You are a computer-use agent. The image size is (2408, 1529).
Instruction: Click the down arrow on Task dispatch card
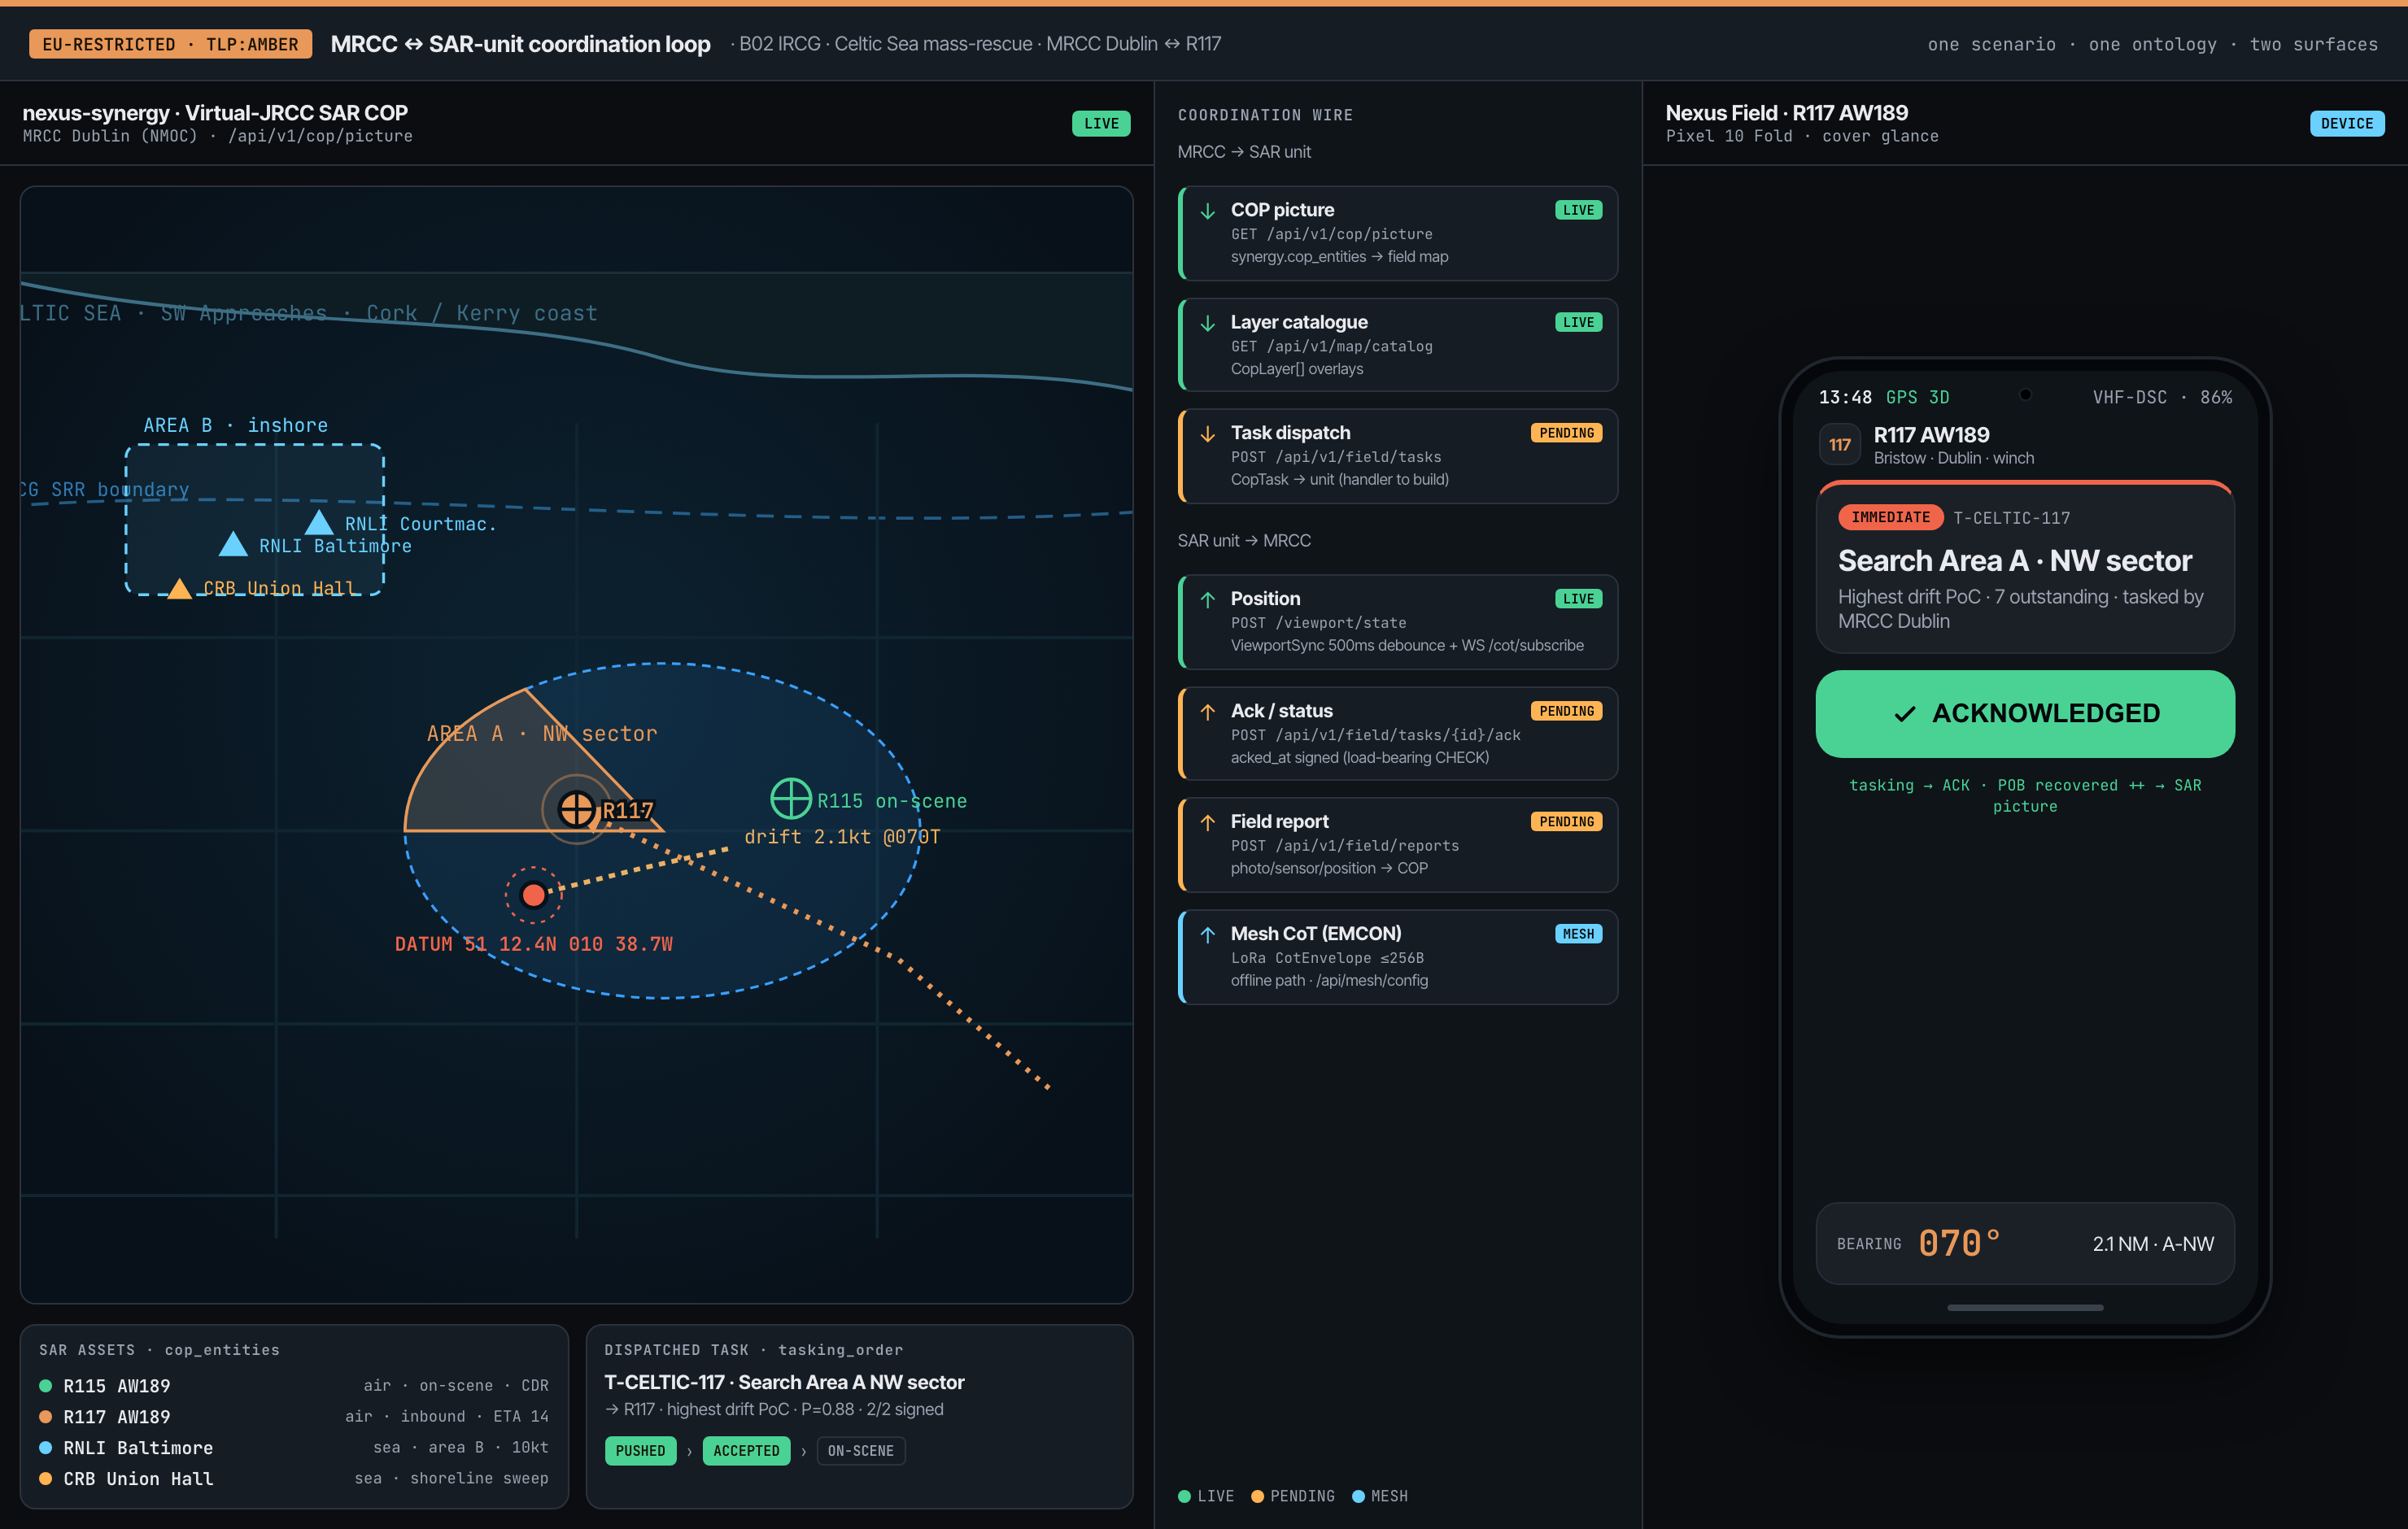point(1208,434)
